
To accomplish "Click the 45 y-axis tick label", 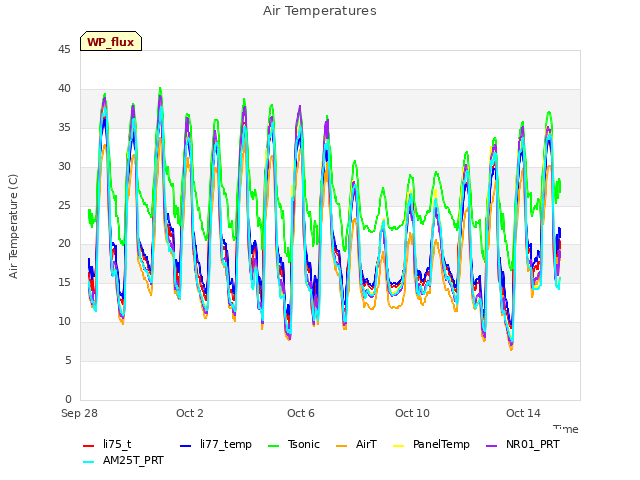I will pyautogui.click(x=64, y=50).
